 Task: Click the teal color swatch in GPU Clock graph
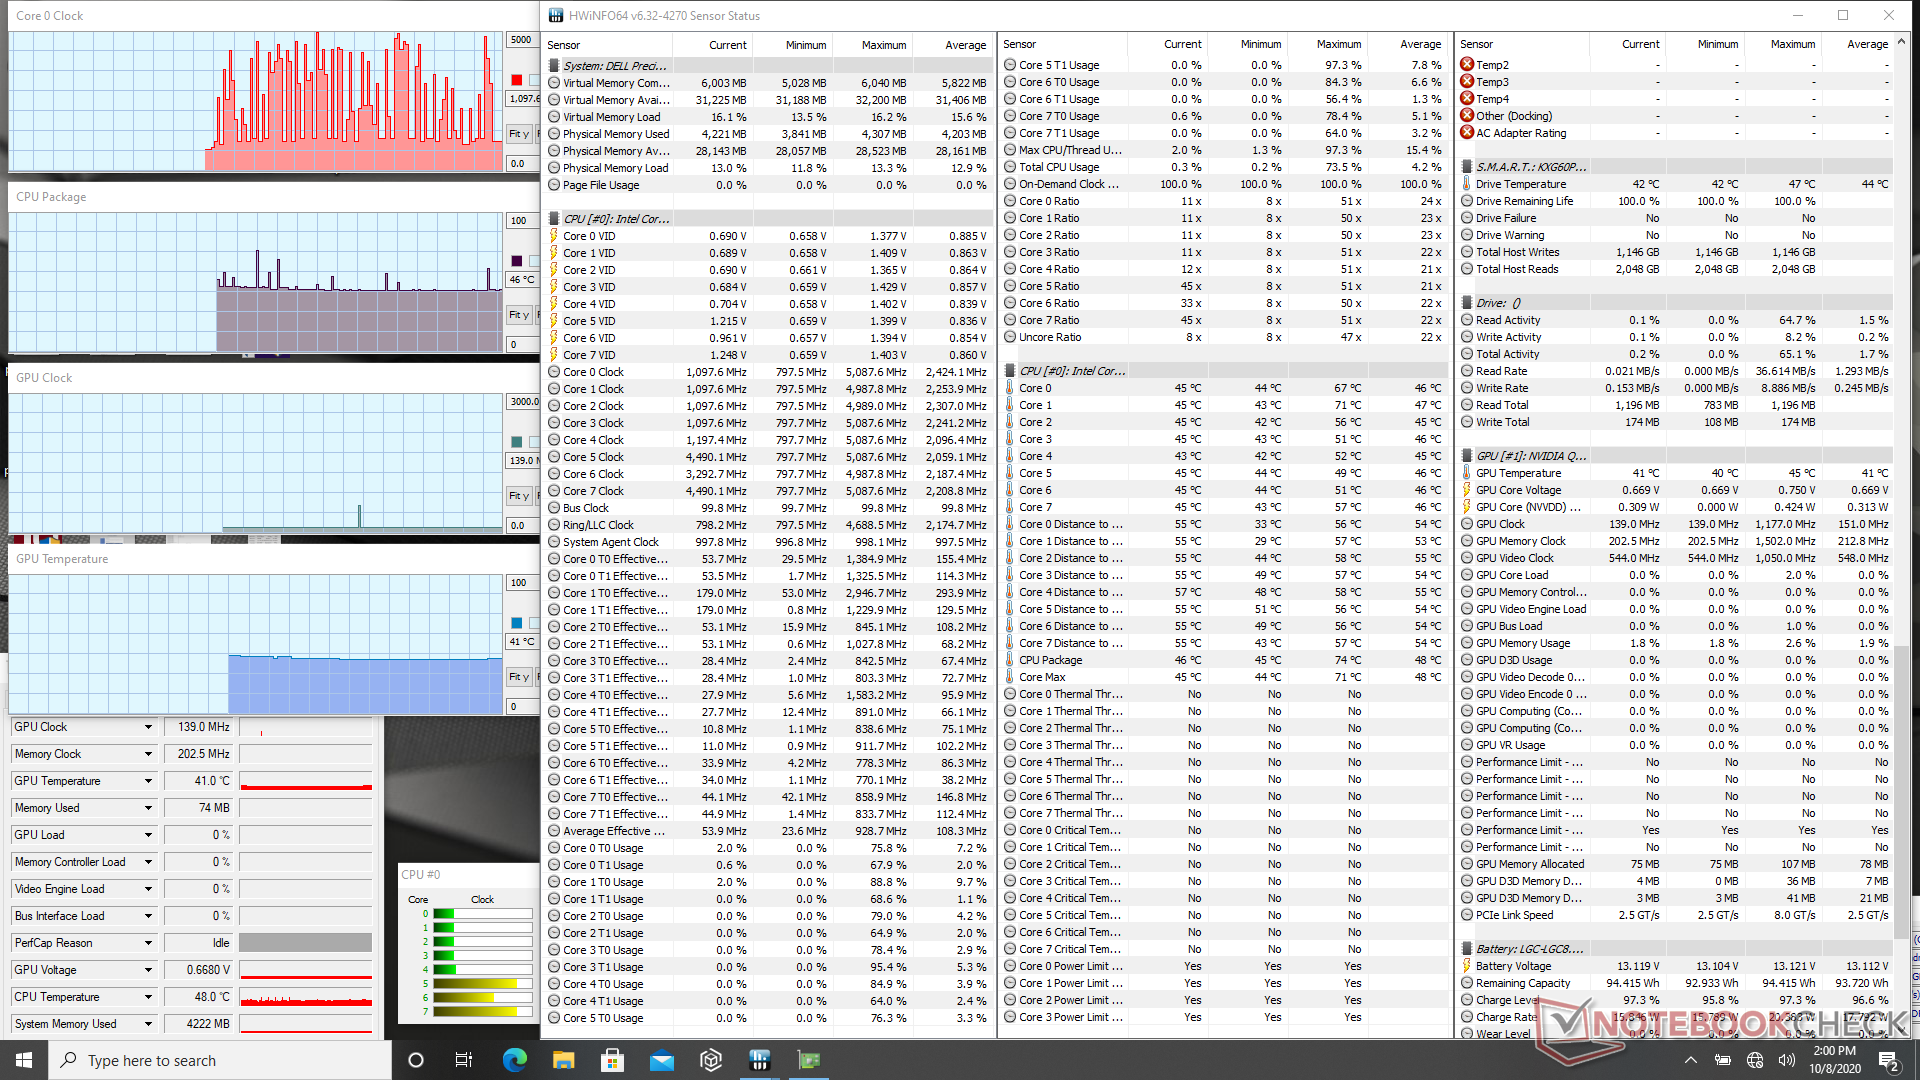(516, 442)
